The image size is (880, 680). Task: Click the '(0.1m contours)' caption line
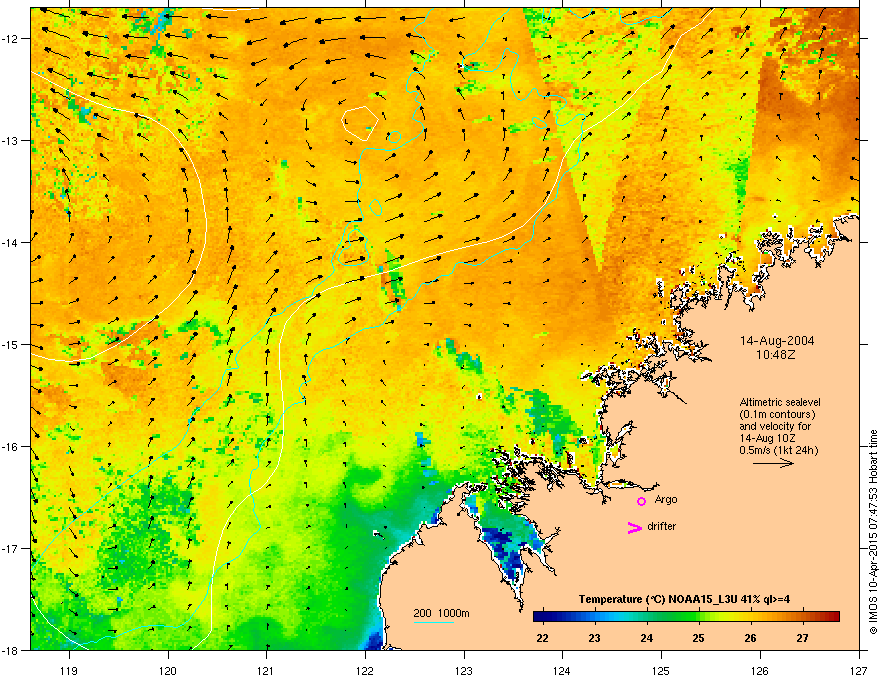777,415
